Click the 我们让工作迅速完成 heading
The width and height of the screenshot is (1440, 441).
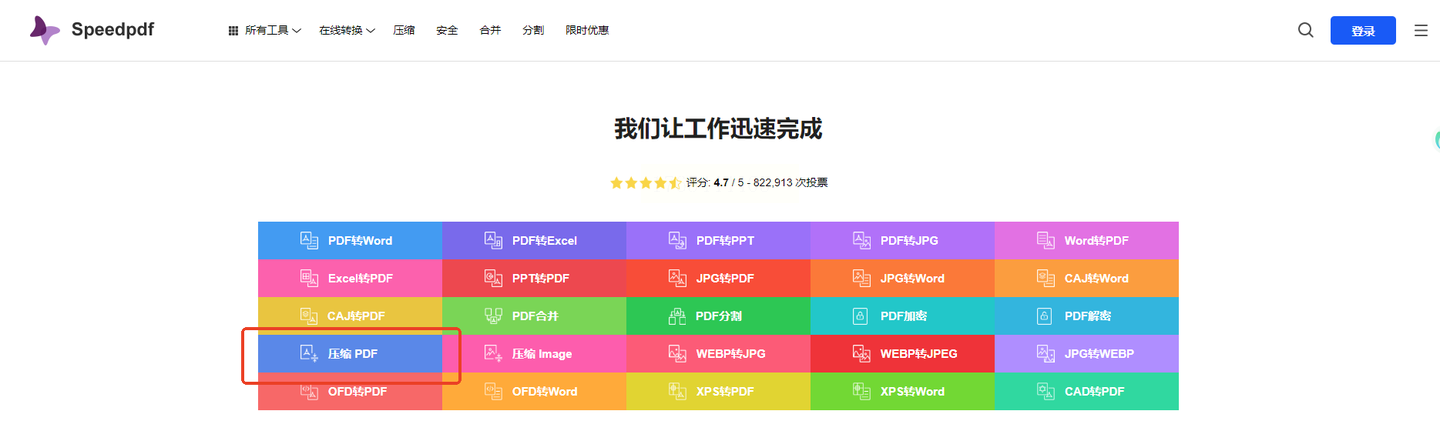coord(718,129)
